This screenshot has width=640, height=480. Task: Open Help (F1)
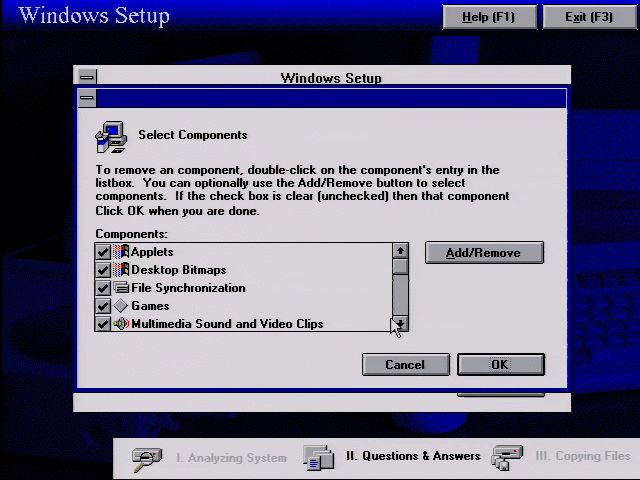(489, 17)
